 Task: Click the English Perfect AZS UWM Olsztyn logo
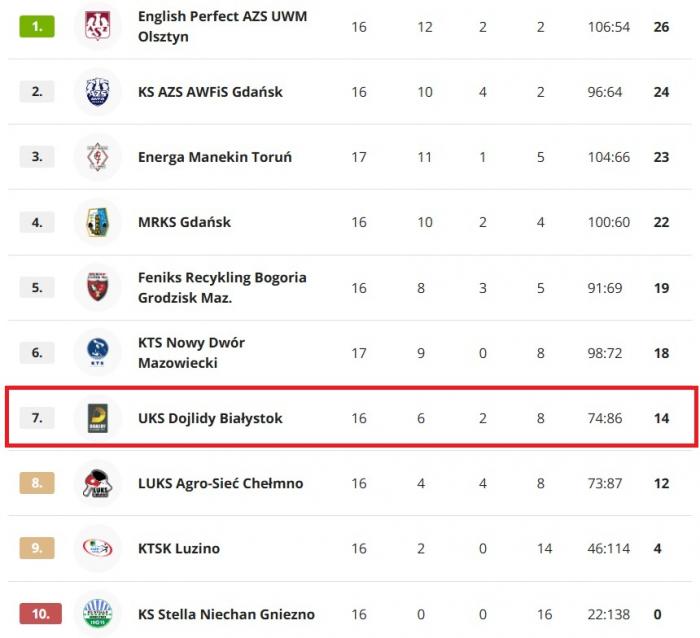coord(97,27)
